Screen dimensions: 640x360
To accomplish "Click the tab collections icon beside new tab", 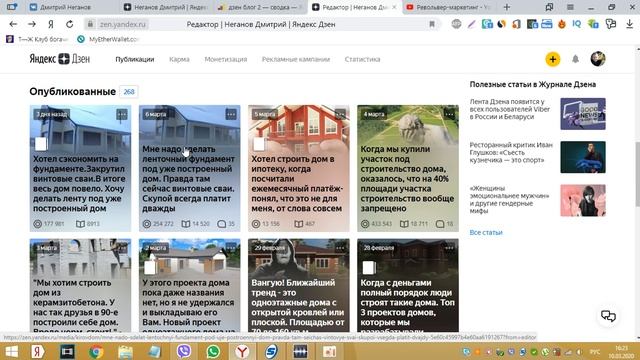I will click(549, 7).
